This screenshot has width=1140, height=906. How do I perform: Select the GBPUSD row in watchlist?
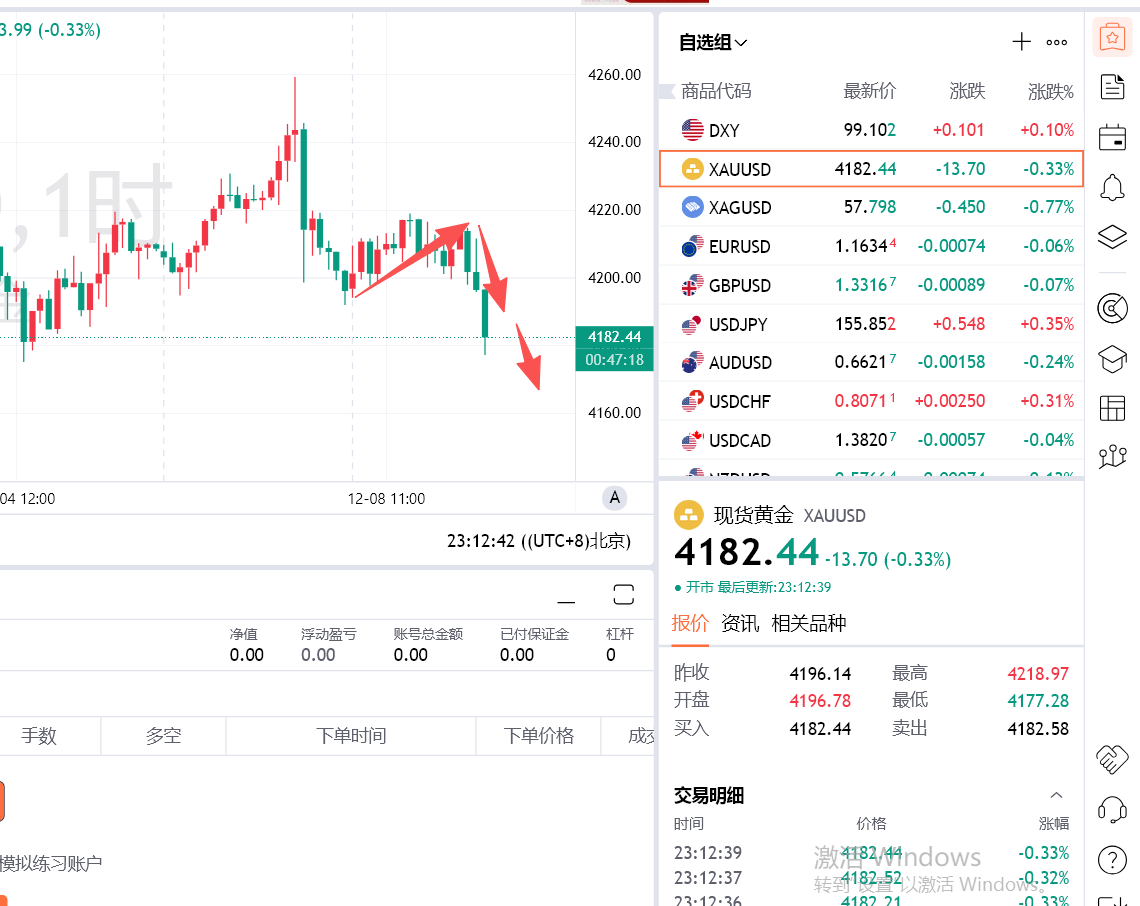click(871, 285)
